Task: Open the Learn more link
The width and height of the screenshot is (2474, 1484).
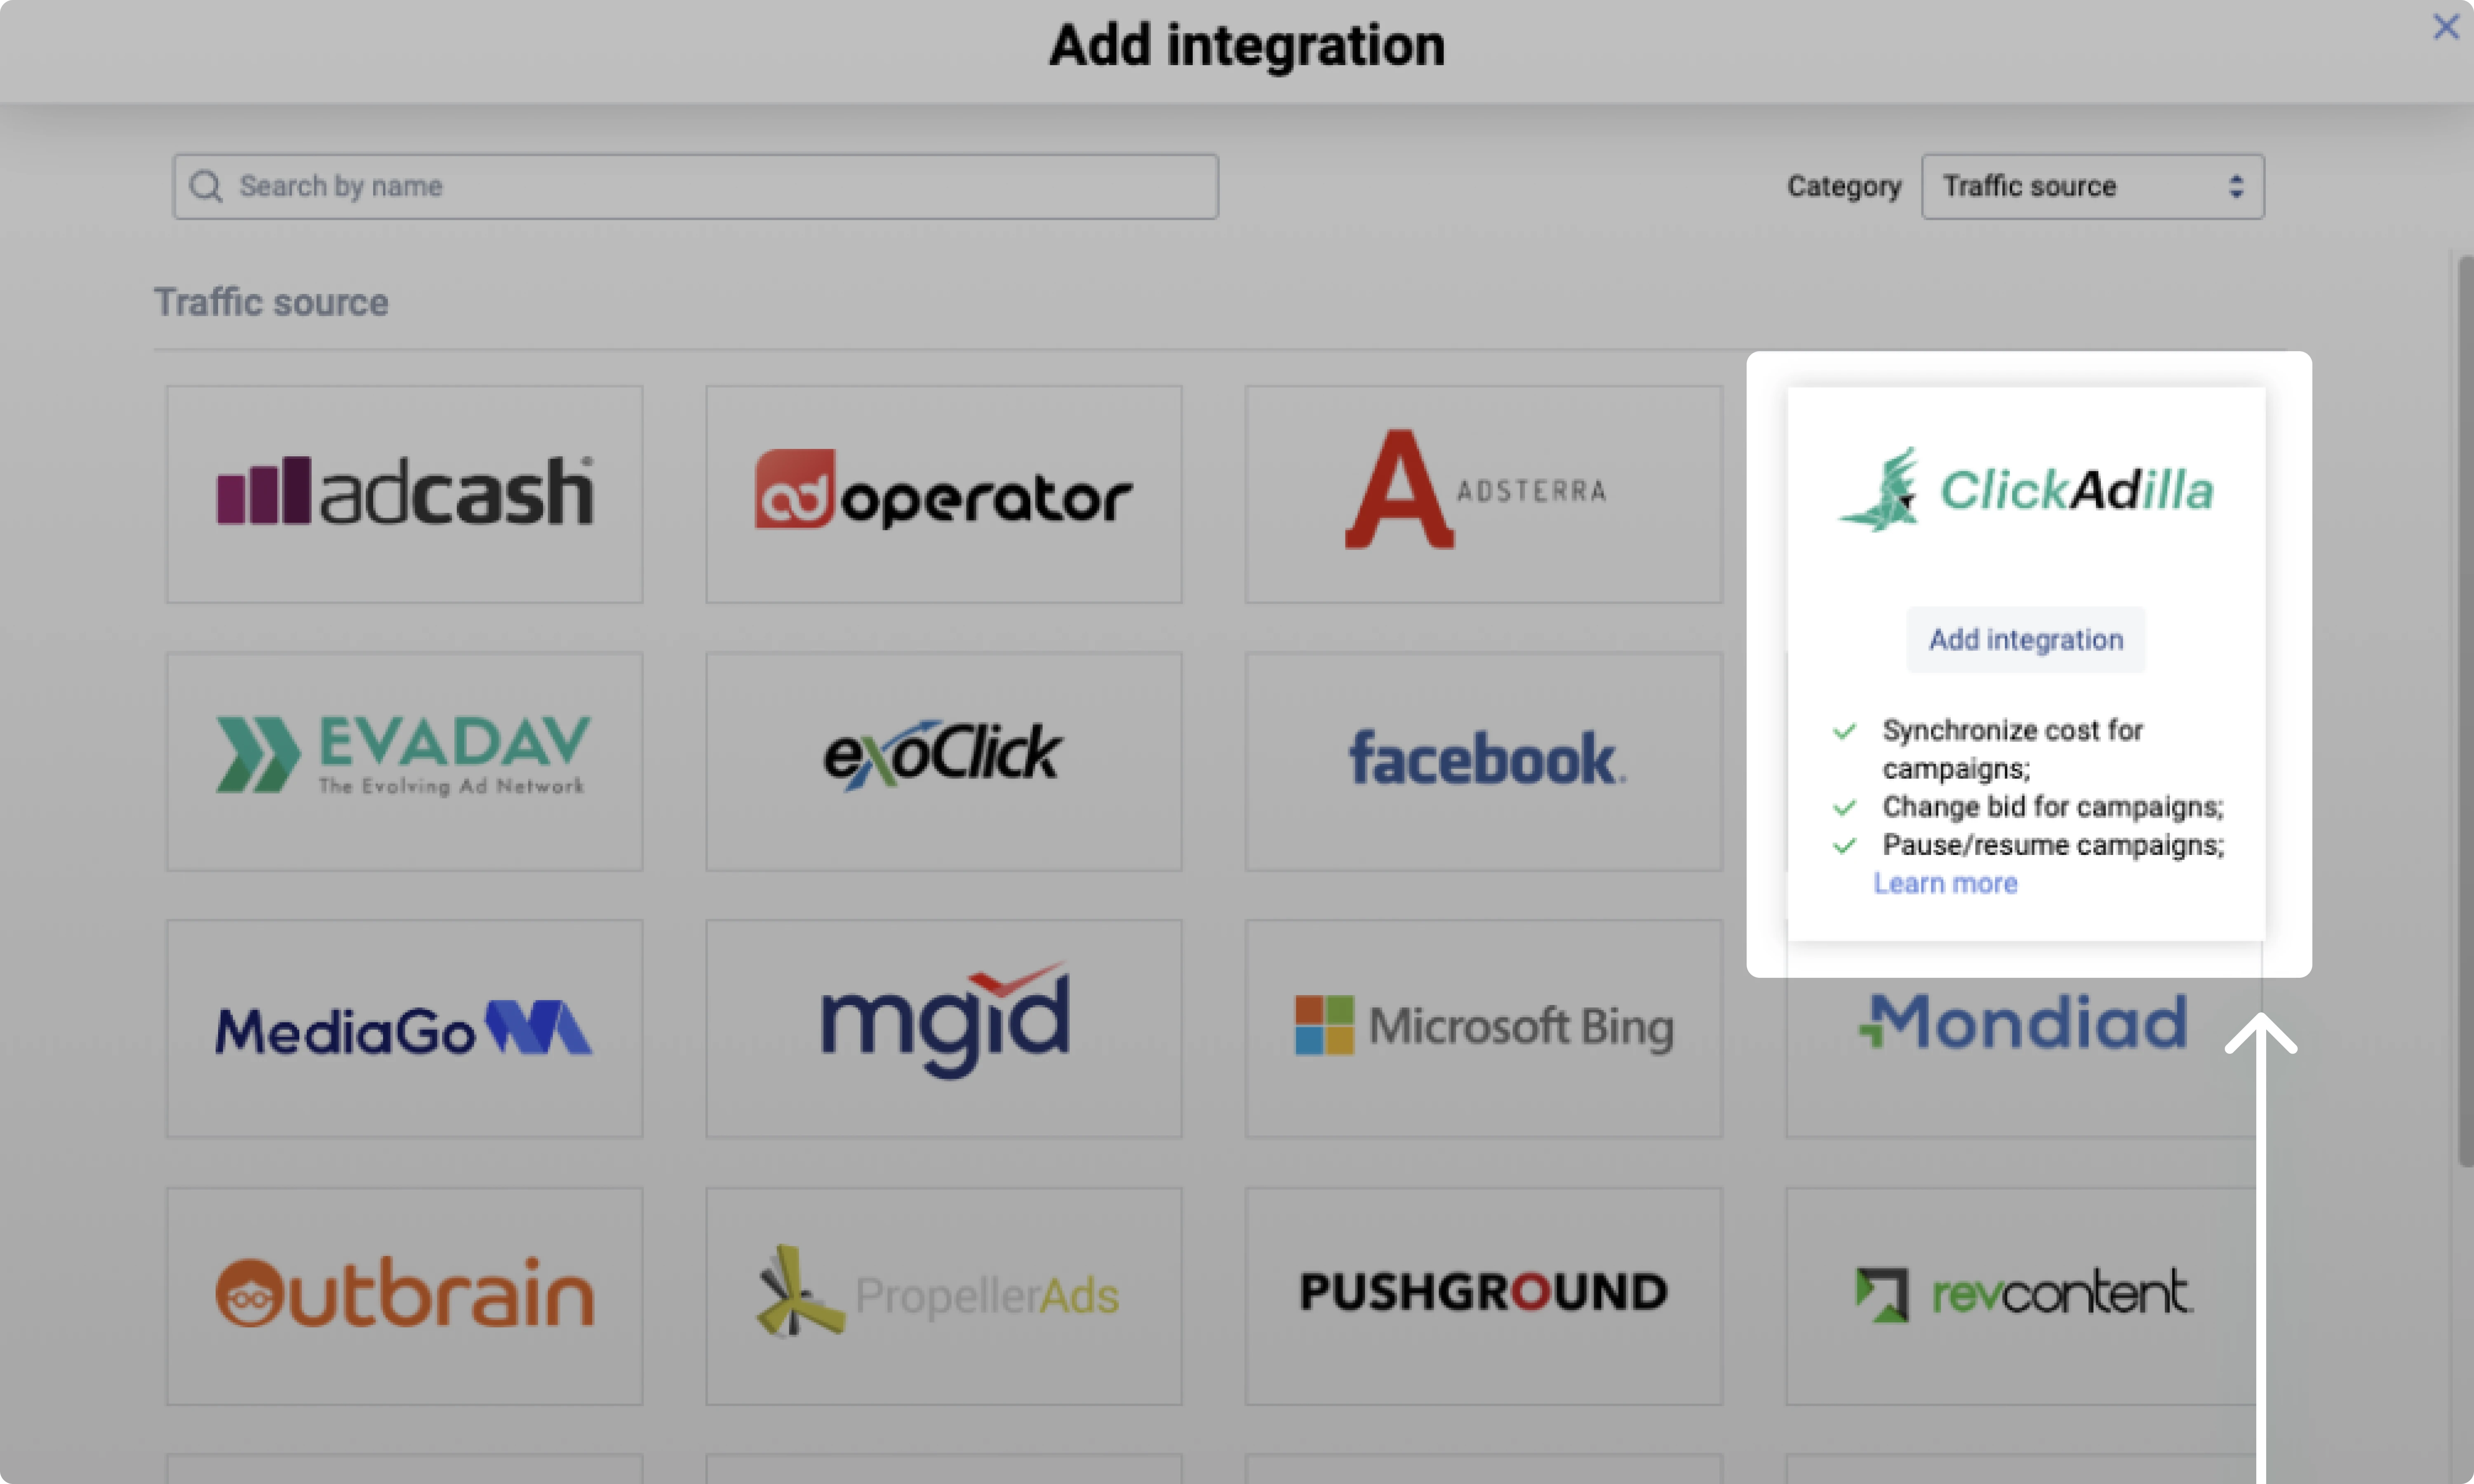Action: [1944, 883]
